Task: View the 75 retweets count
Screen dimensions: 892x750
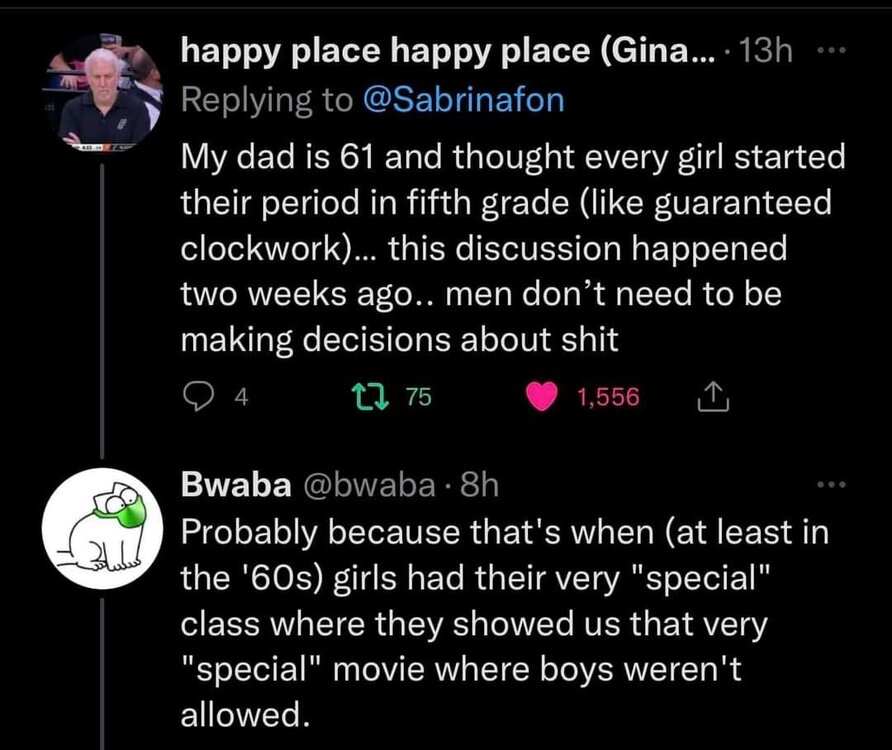Action: [x=418, y=398]
